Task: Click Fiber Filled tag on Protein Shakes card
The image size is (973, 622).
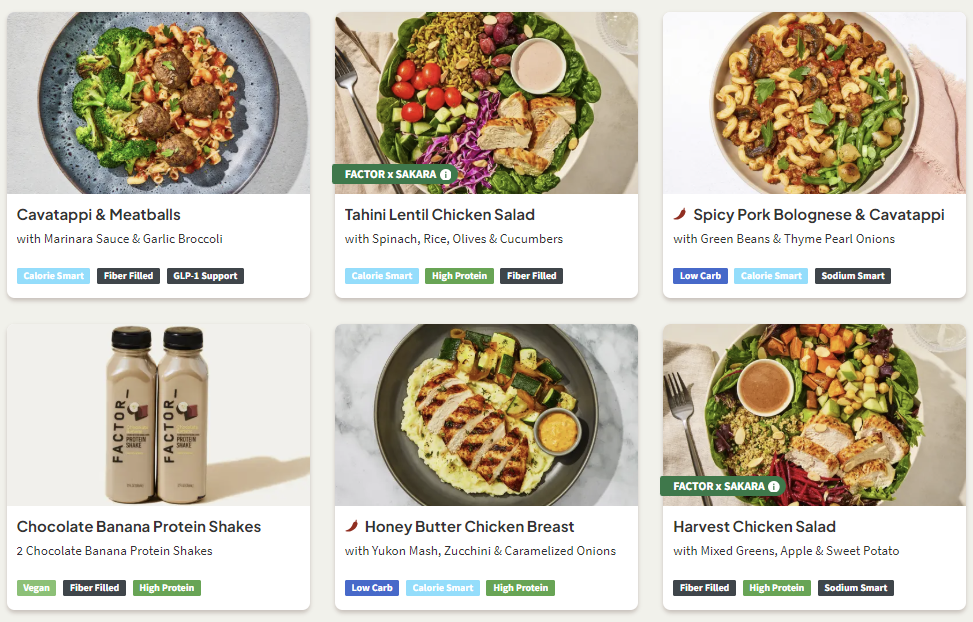Action: (95, 588)
